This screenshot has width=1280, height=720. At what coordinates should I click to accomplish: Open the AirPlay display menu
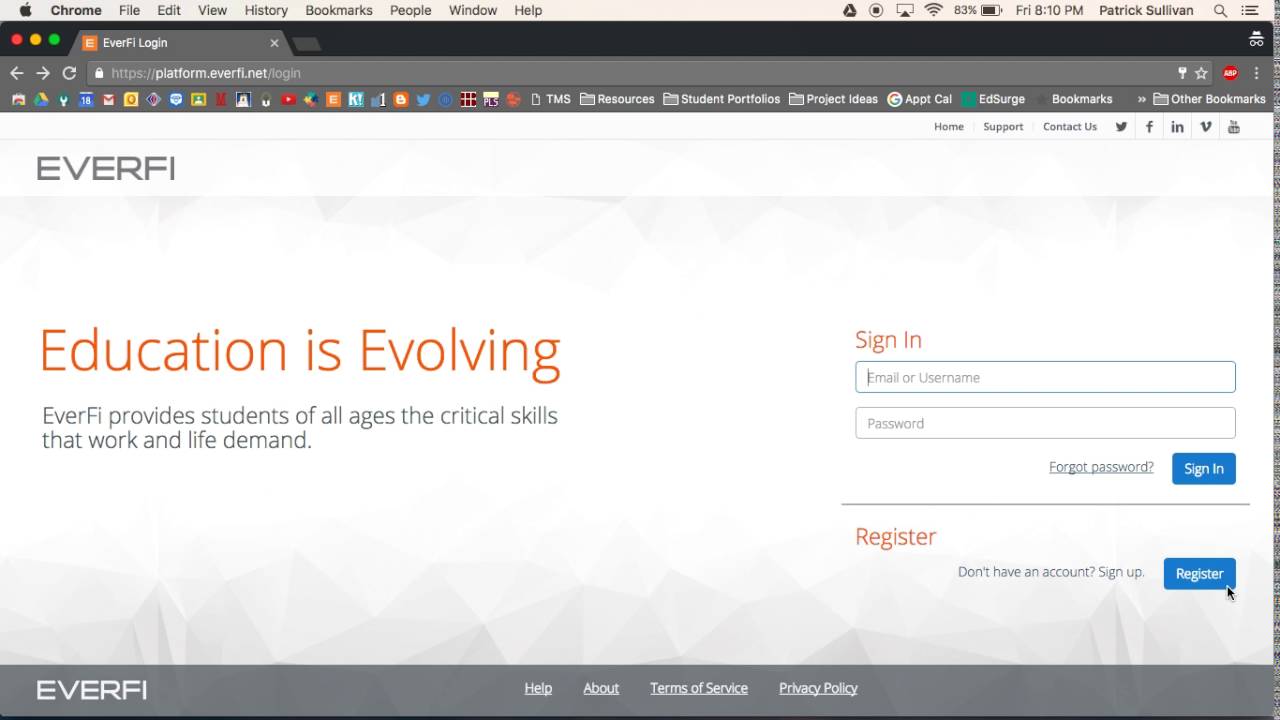(x=905, y=10)
